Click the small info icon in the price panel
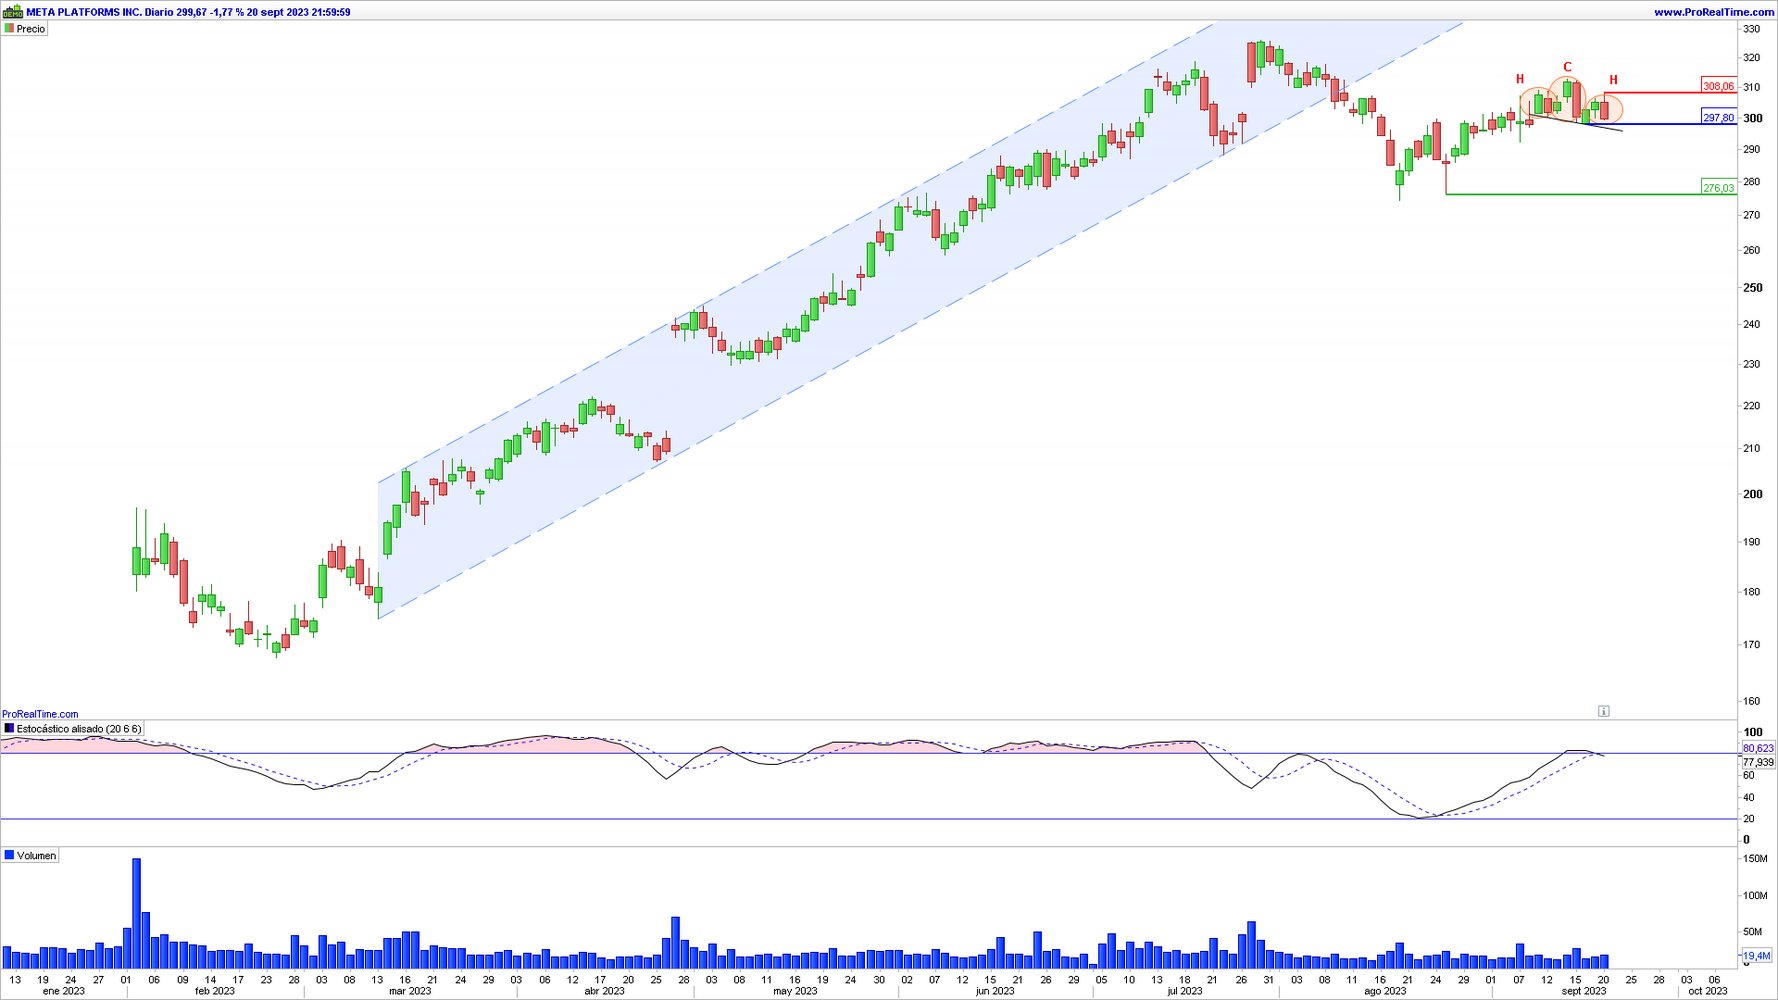Viewport: 1778px width, 1000px height. [1603, 711]
